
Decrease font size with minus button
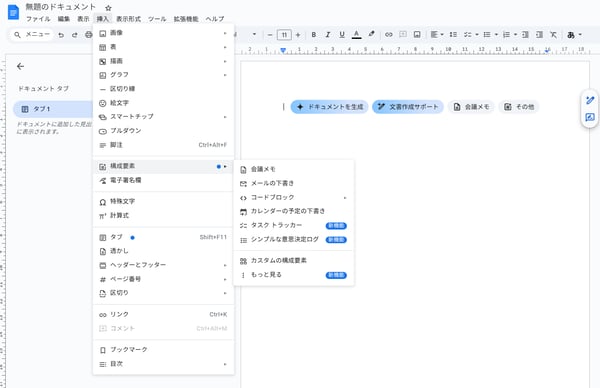(270, 35)
